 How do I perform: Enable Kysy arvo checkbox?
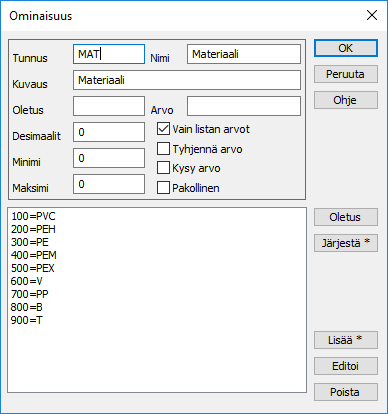tap(163, 168)
